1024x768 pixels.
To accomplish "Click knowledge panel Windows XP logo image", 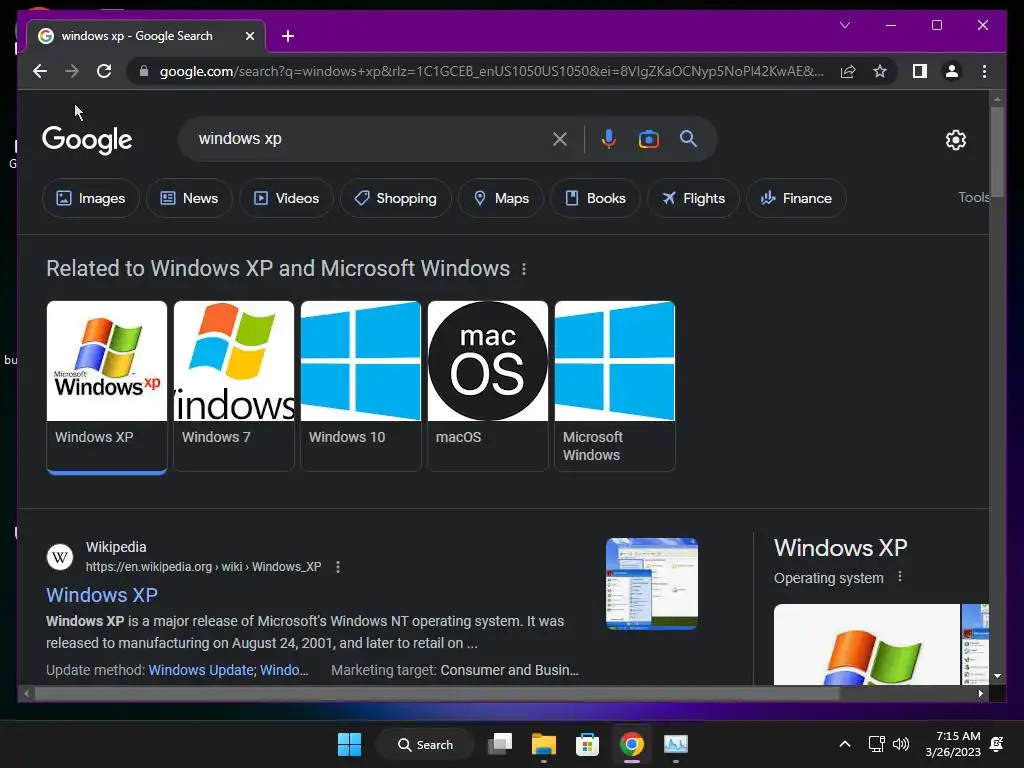I will click(x=867, y=645).
